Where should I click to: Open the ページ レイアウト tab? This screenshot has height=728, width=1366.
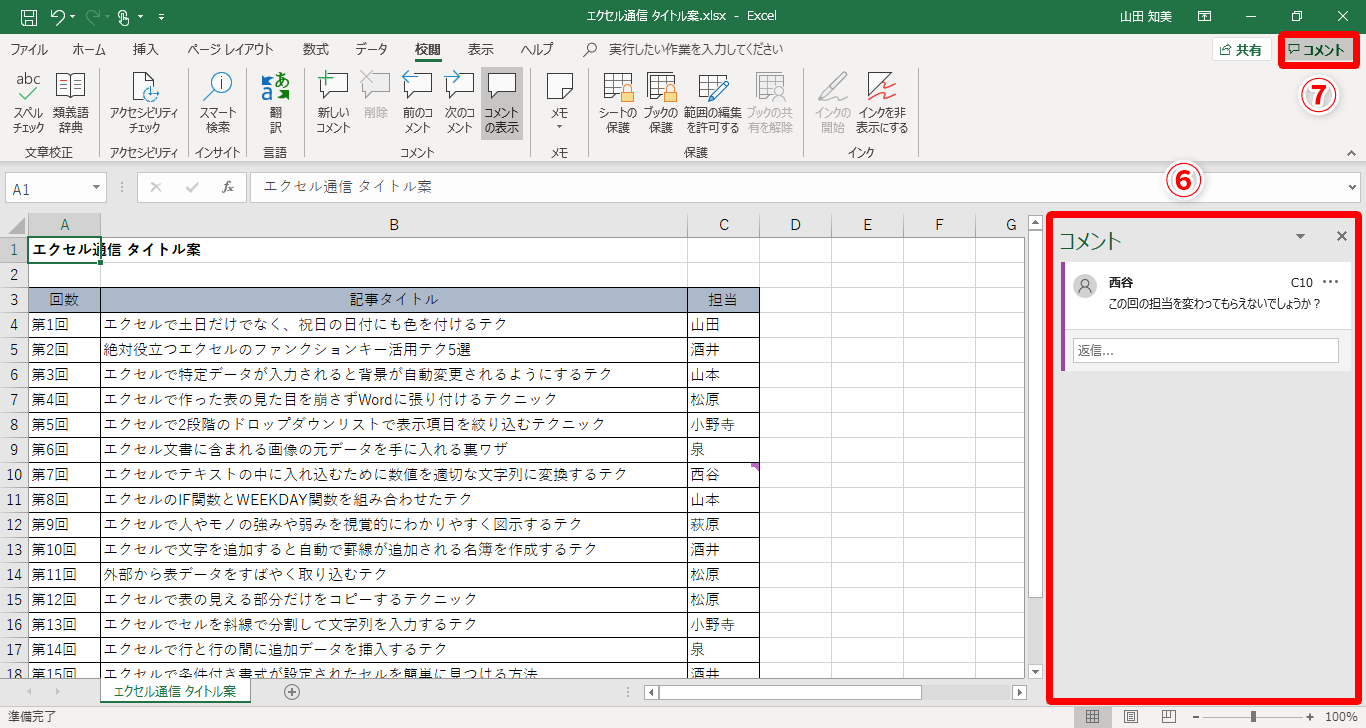point(230,49)
